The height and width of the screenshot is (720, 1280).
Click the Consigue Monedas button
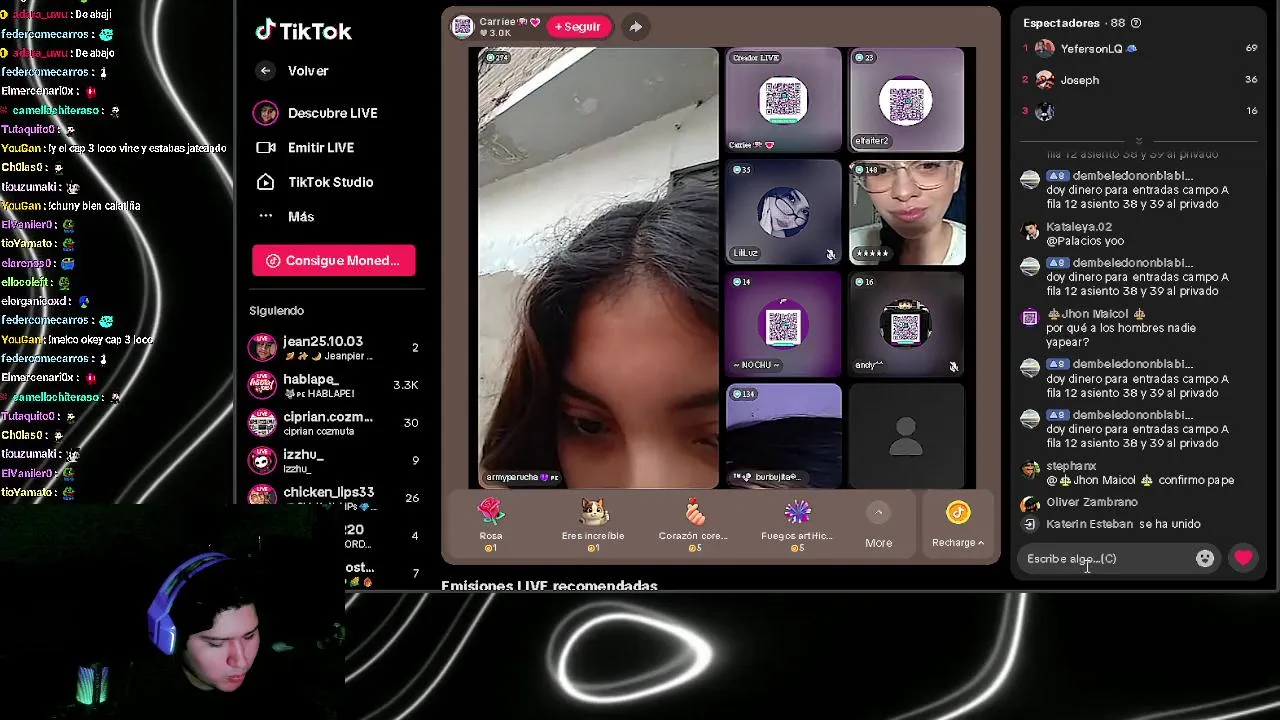coord(333,260)
